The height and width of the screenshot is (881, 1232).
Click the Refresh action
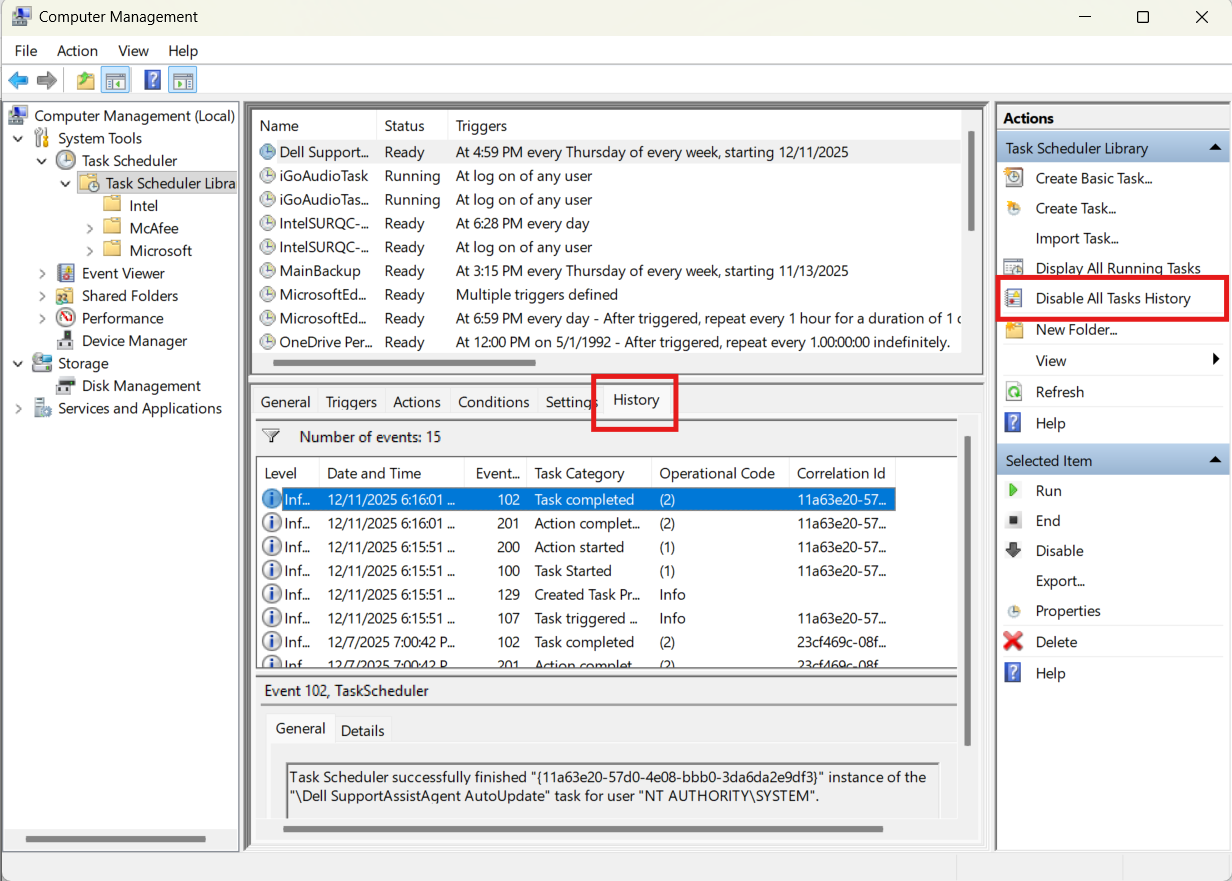(1060, 392)
